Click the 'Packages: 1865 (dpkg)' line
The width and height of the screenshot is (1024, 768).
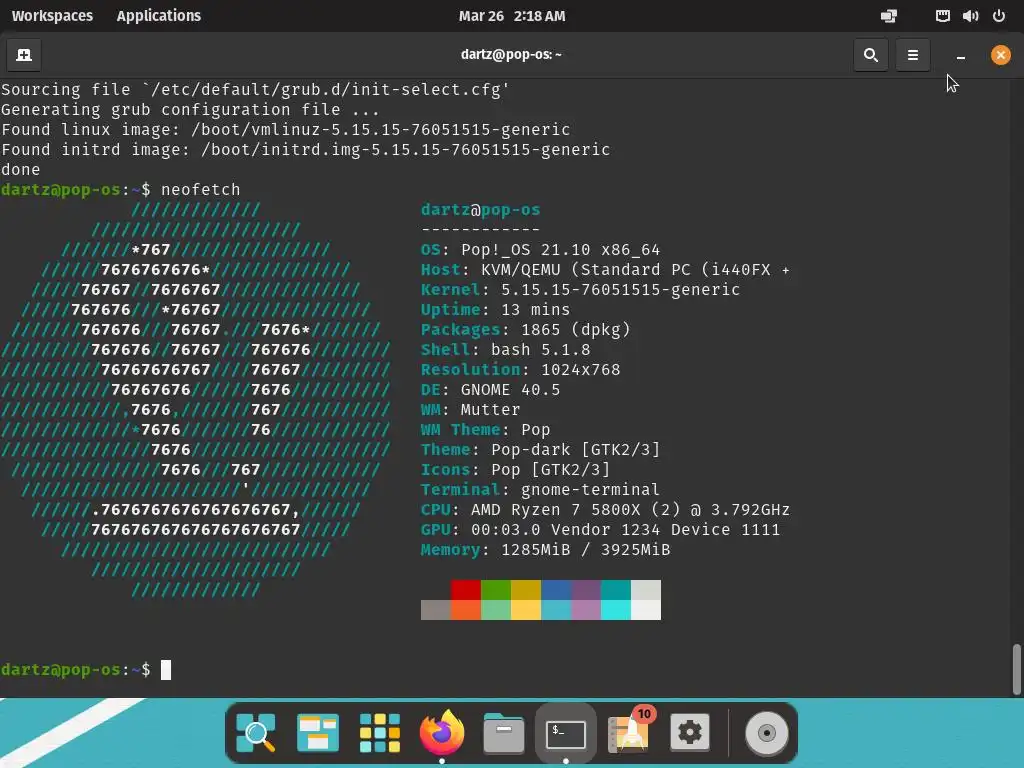(x=526, y=330)
